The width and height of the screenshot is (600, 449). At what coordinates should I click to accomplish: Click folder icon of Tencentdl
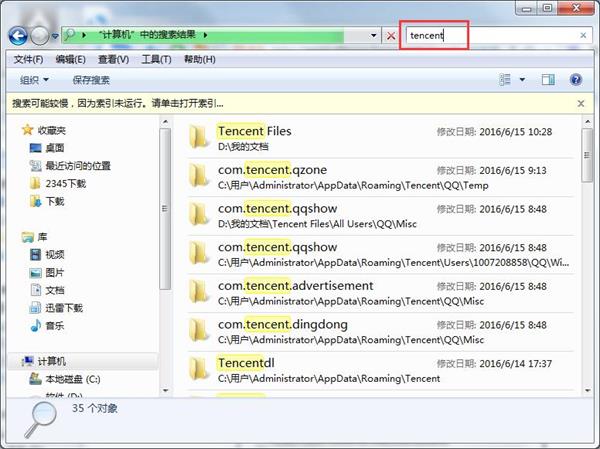[199, 369]
